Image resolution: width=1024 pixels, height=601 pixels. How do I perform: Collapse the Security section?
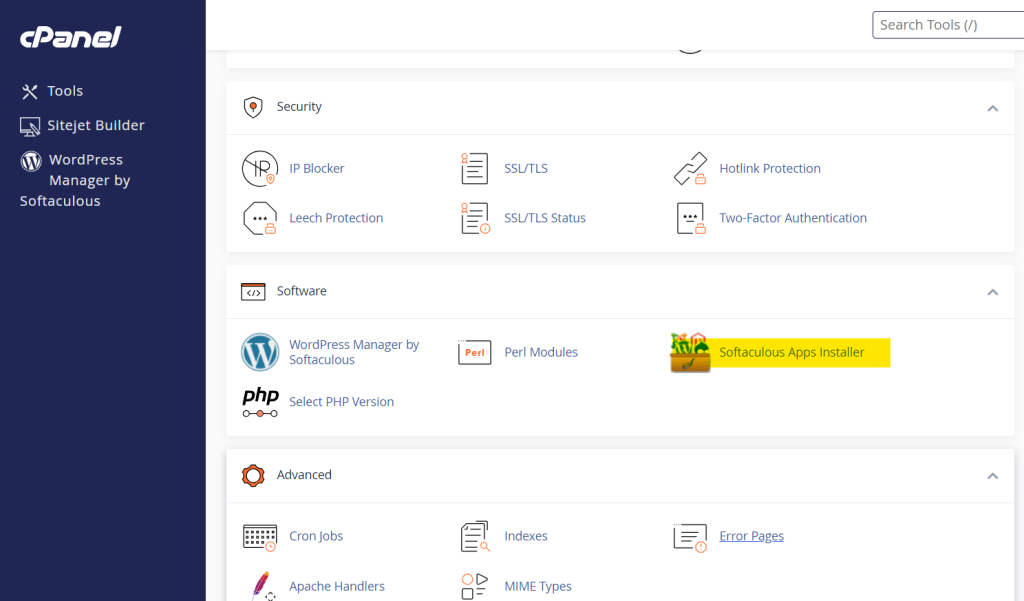click(992, 108)
